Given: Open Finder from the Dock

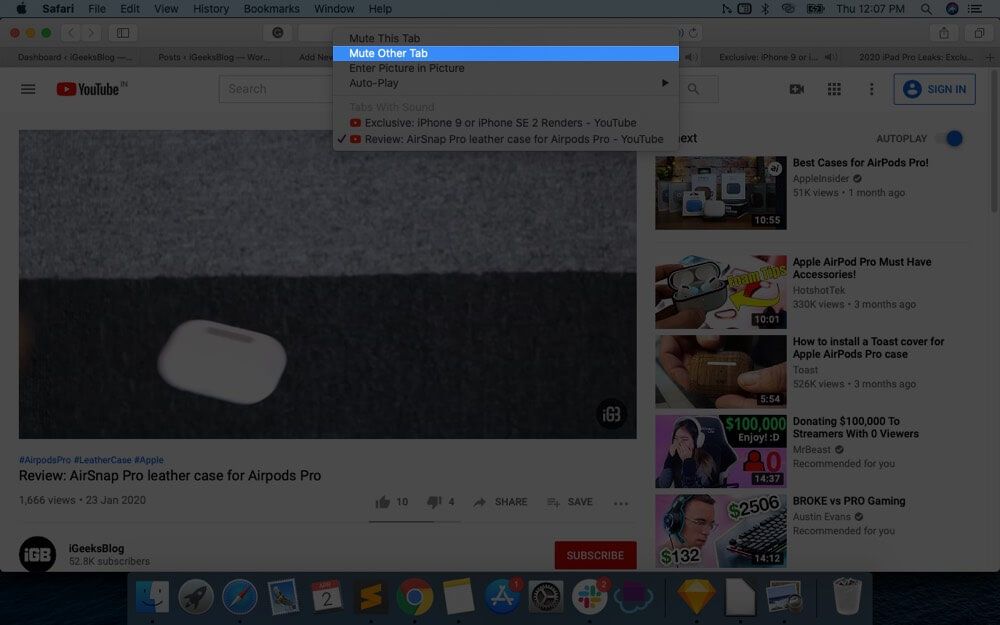Looking at the screenshot, I should 152,597.
